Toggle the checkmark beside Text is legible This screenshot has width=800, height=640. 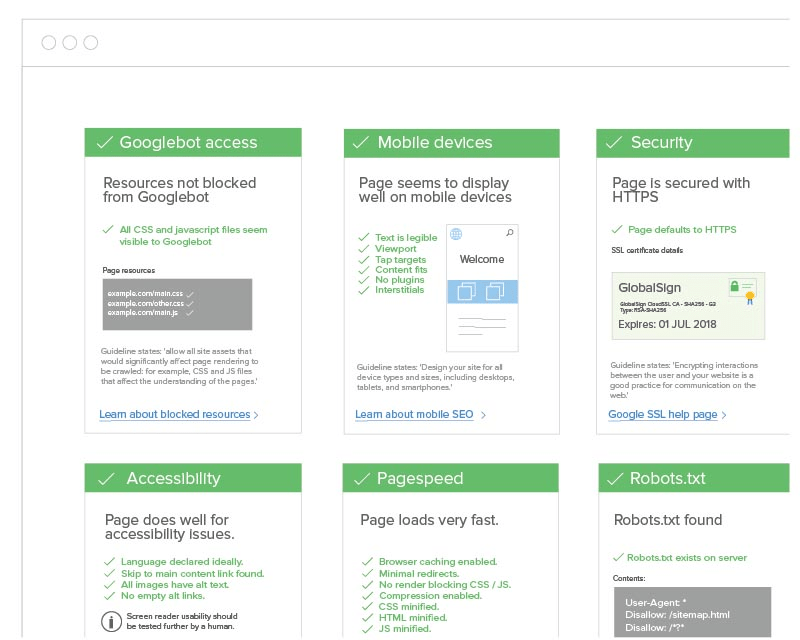(364, 238)
